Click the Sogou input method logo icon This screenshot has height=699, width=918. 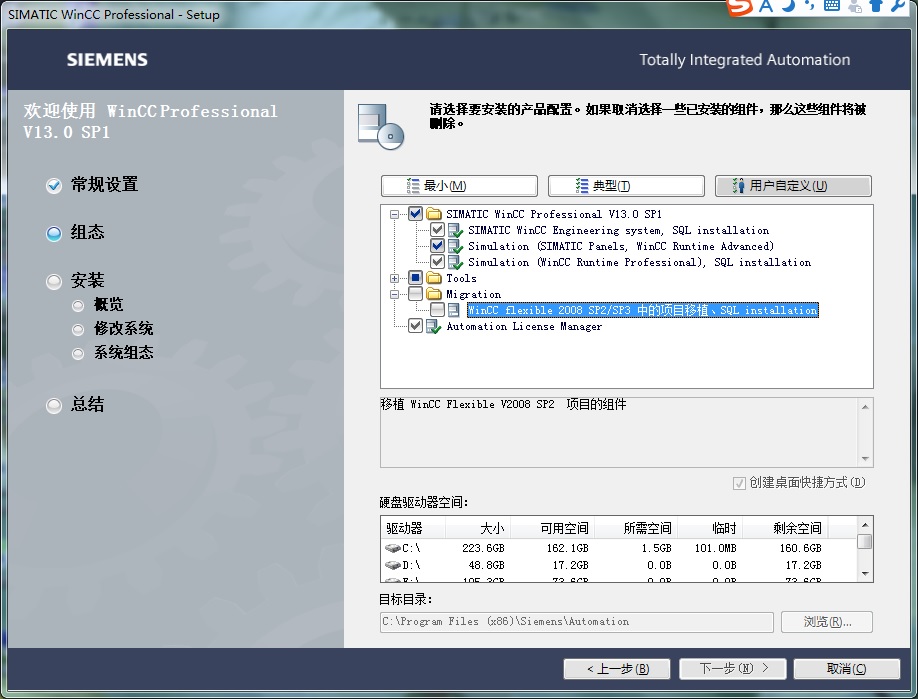click(x=739, y=7)
